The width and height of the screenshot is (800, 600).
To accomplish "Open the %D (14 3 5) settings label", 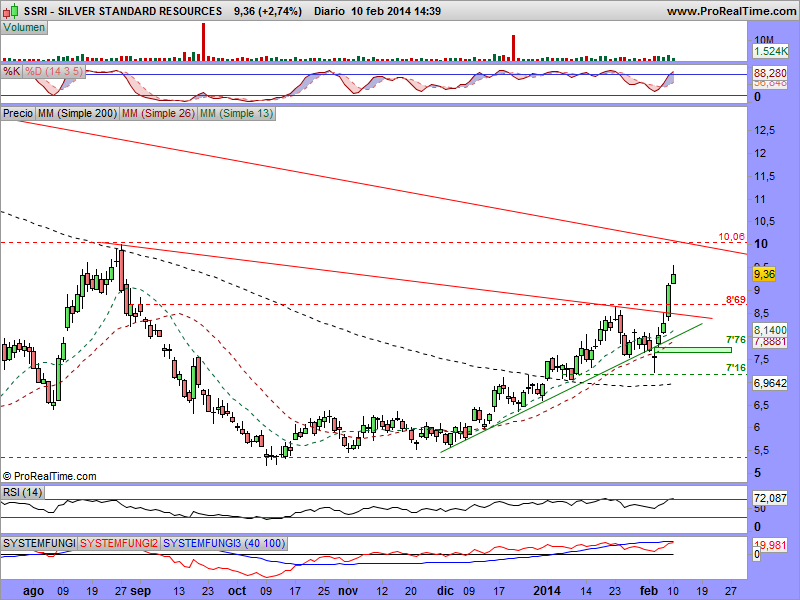I will [54, 71].
